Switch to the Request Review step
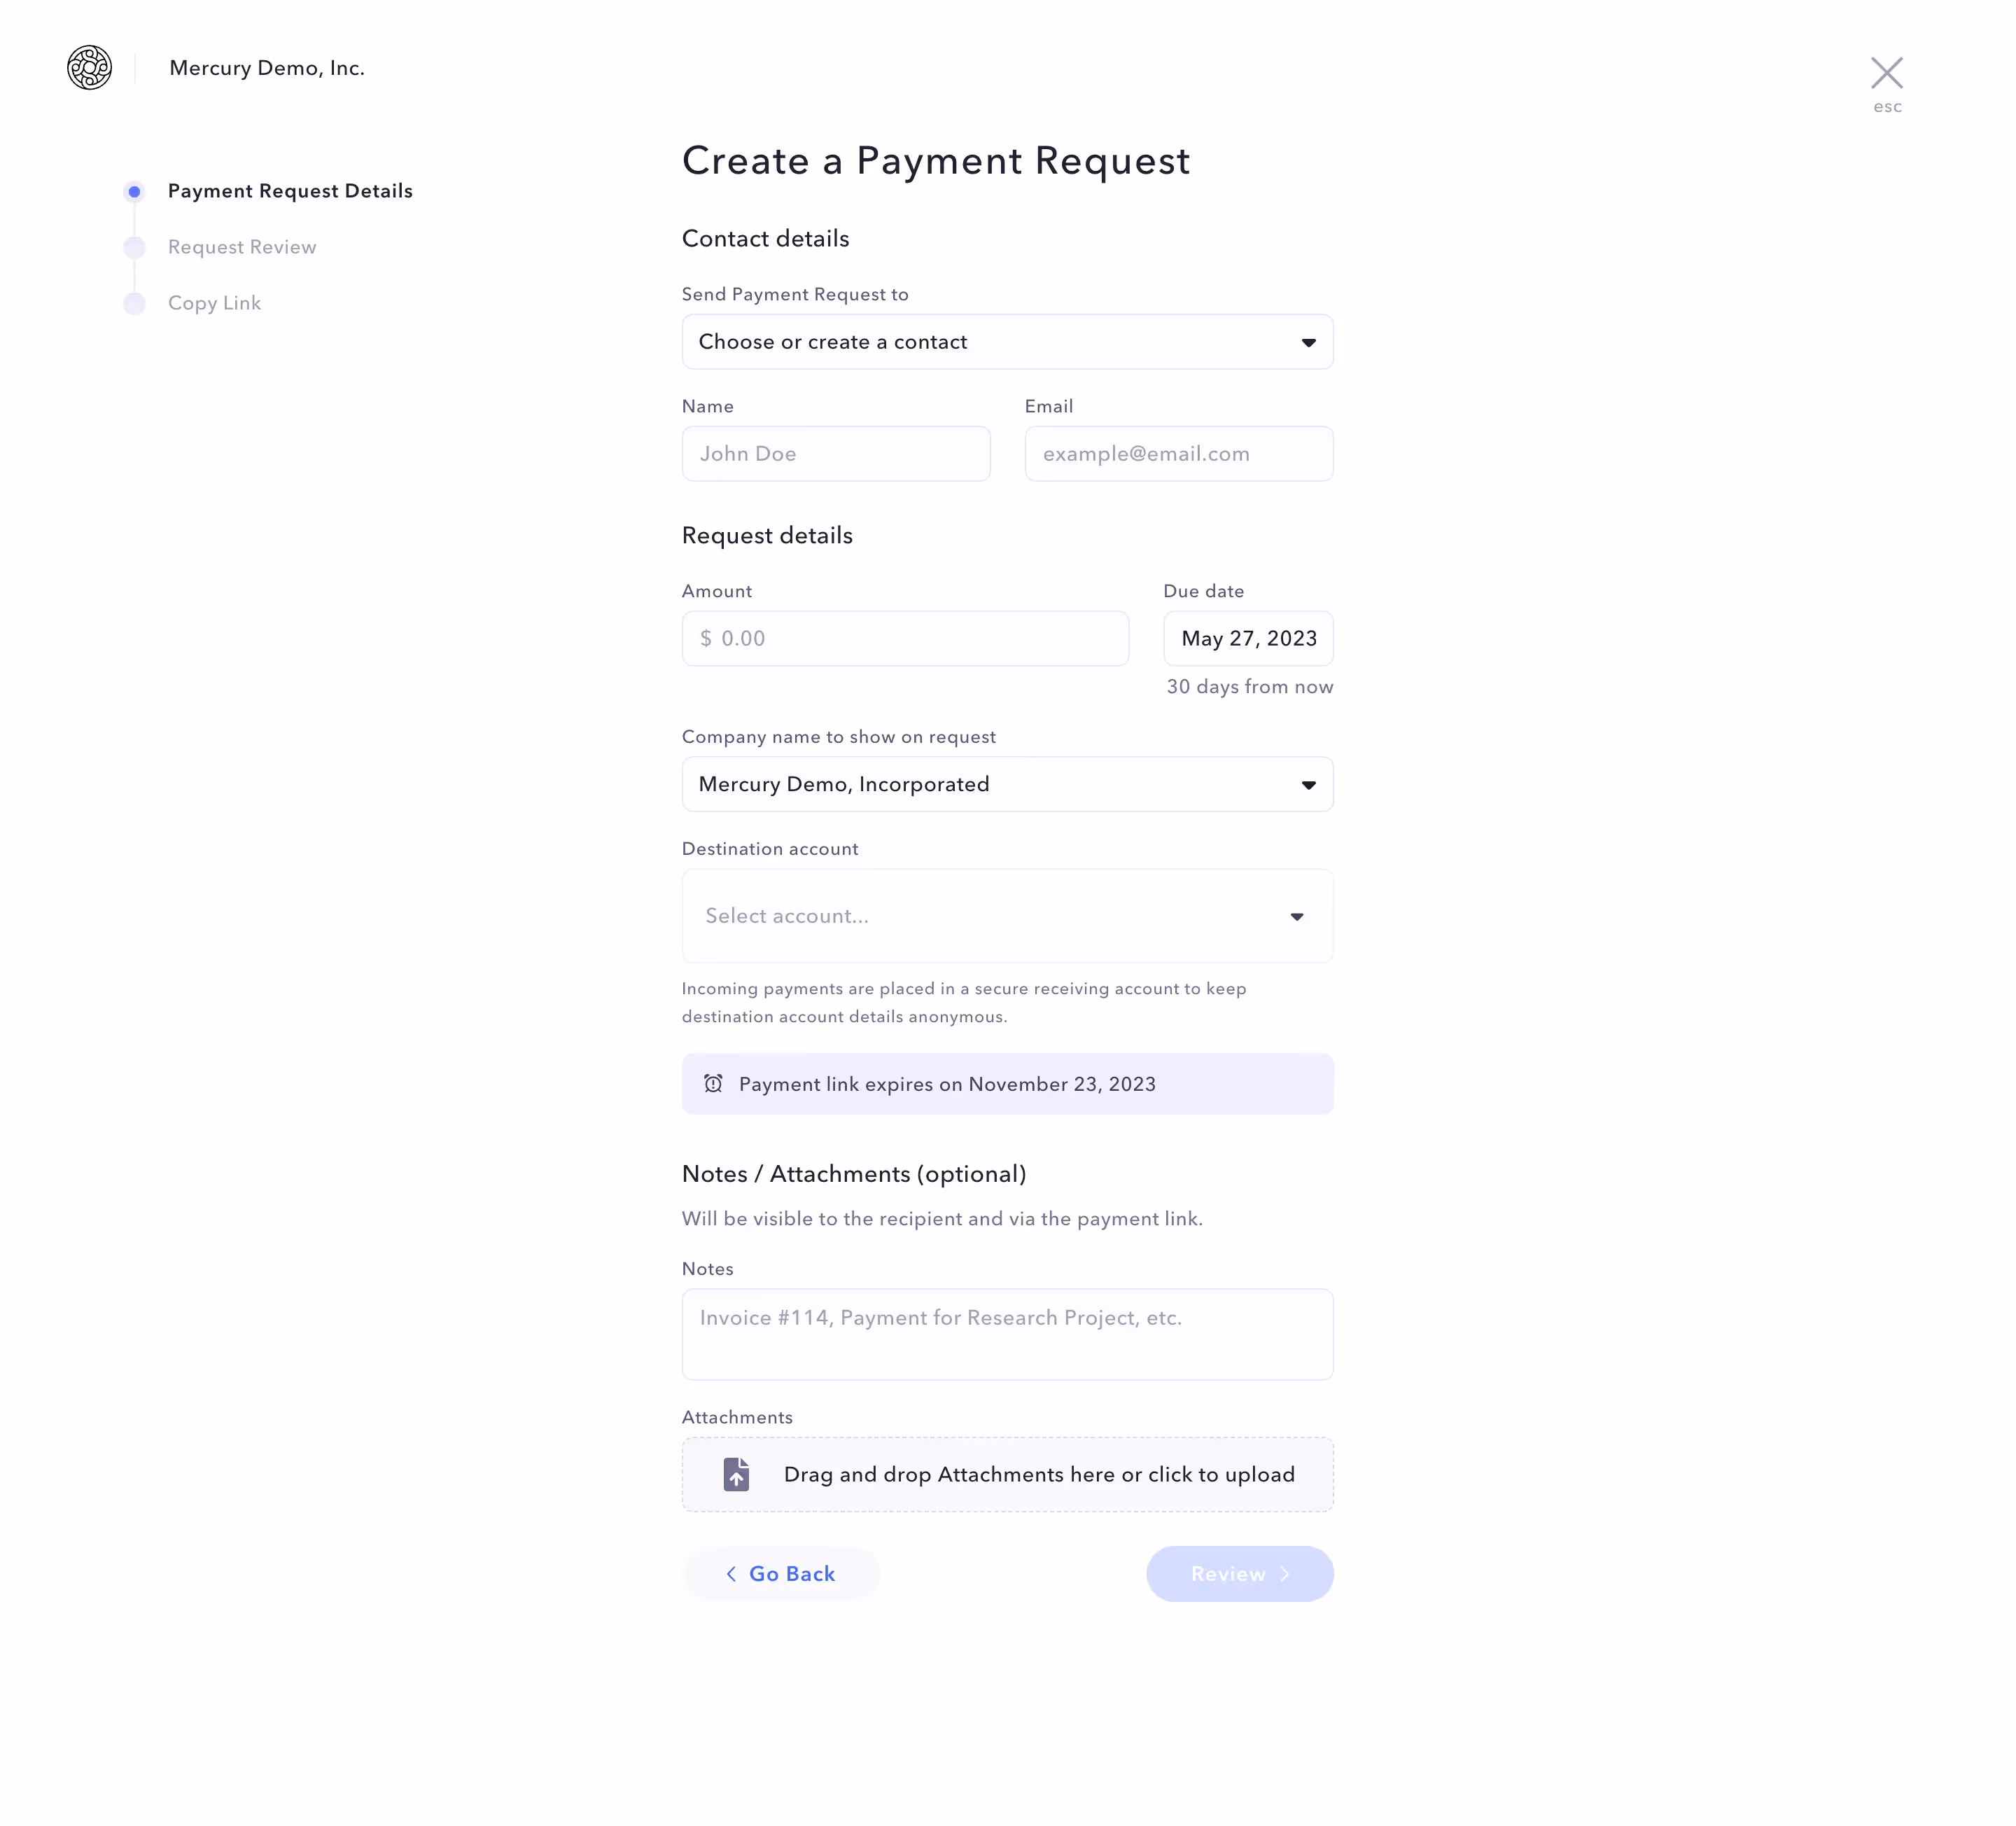2016x1826 pixels. (241, 247)
